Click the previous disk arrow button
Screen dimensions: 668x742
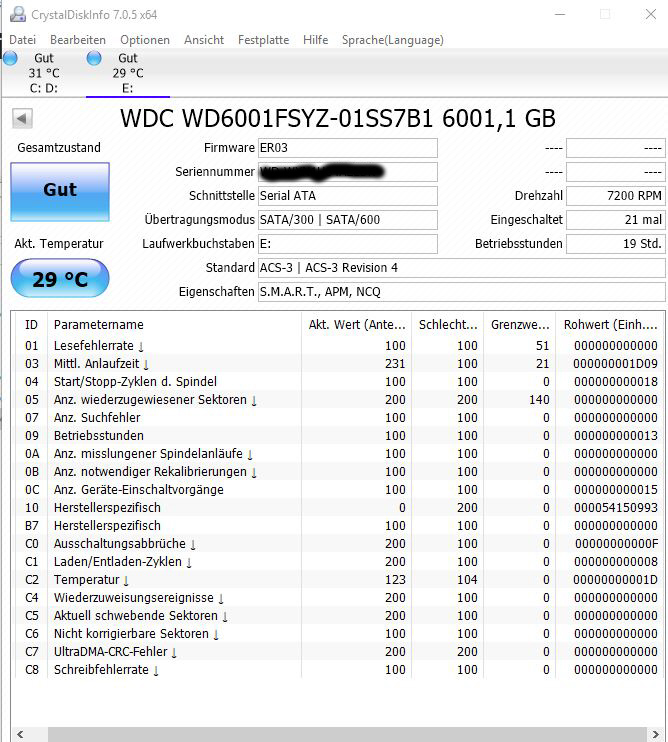point(22,118)
